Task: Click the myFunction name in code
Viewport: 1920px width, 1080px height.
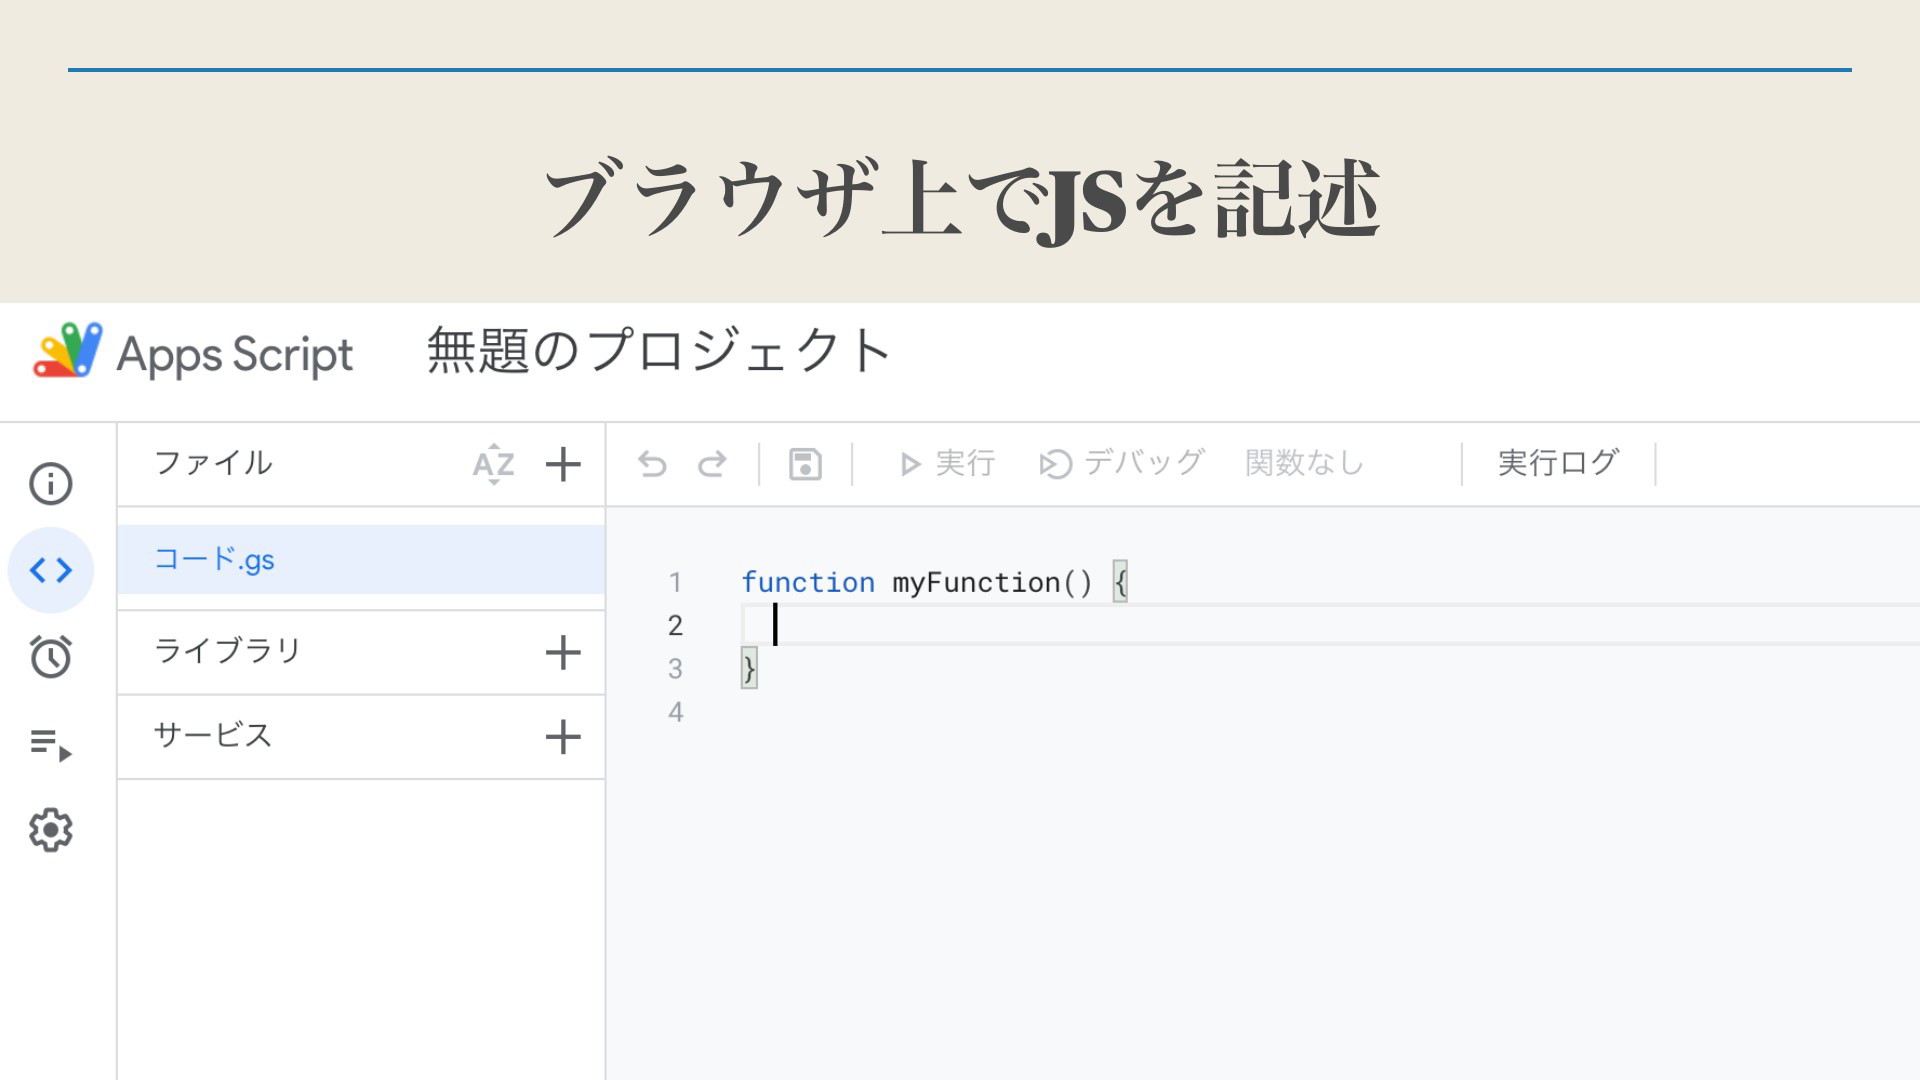Action: 976,582
